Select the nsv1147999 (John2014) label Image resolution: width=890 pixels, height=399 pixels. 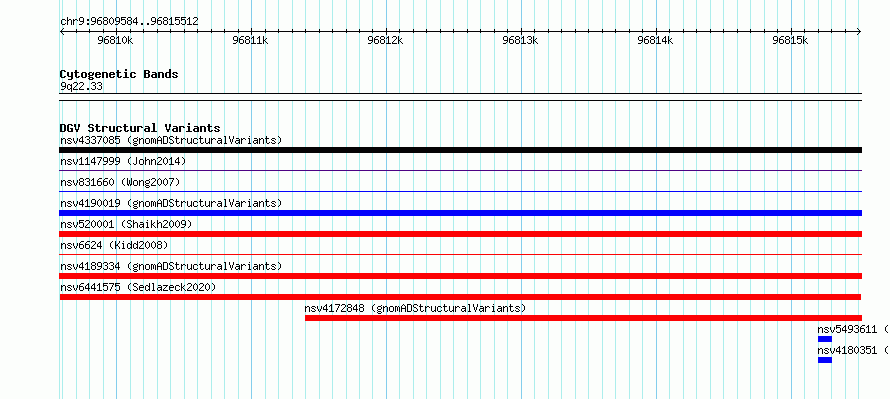coord(123,161)
